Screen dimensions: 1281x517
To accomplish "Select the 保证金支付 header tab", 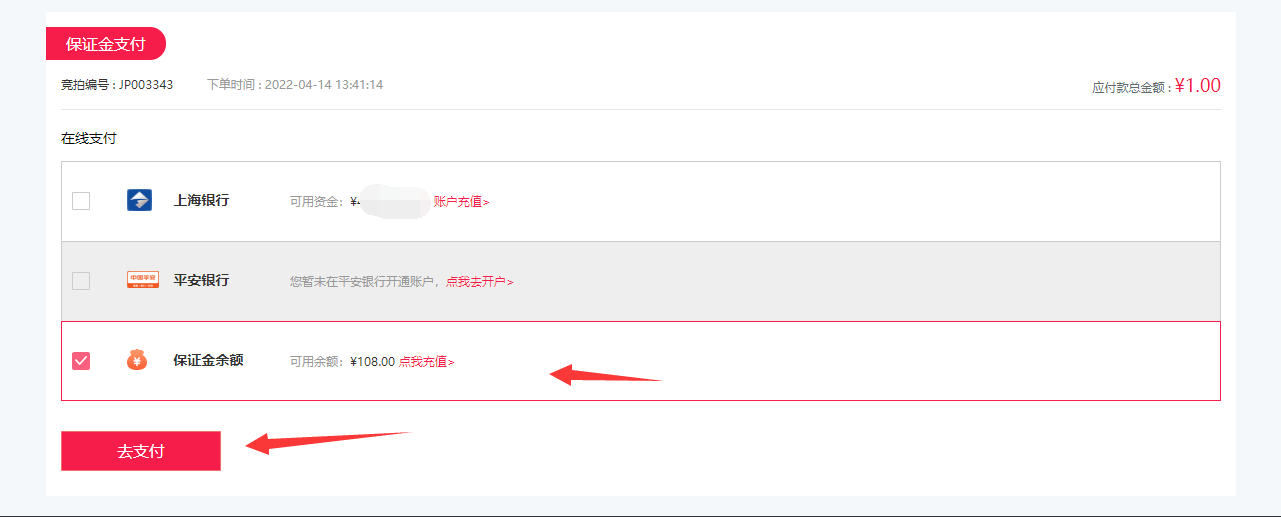I will (x=105, y=44).
